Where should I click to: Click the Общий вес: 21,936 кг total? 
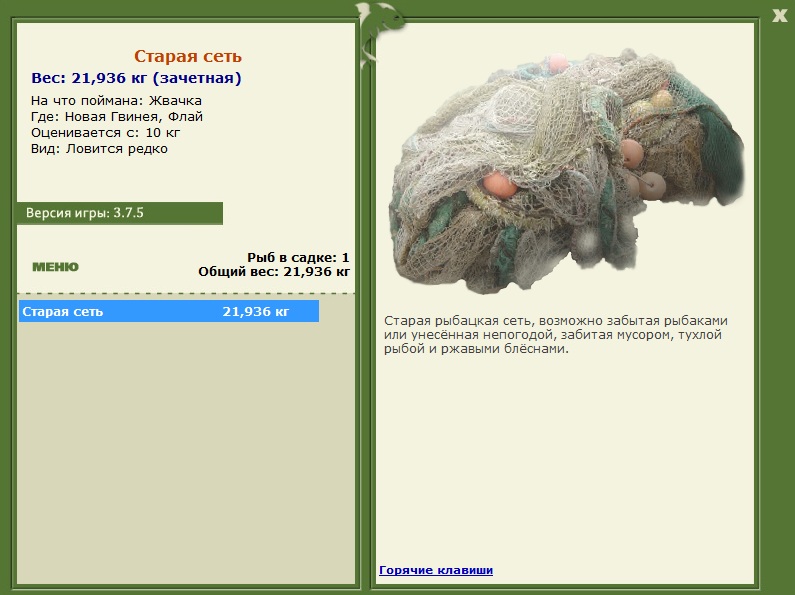point(274,272)
